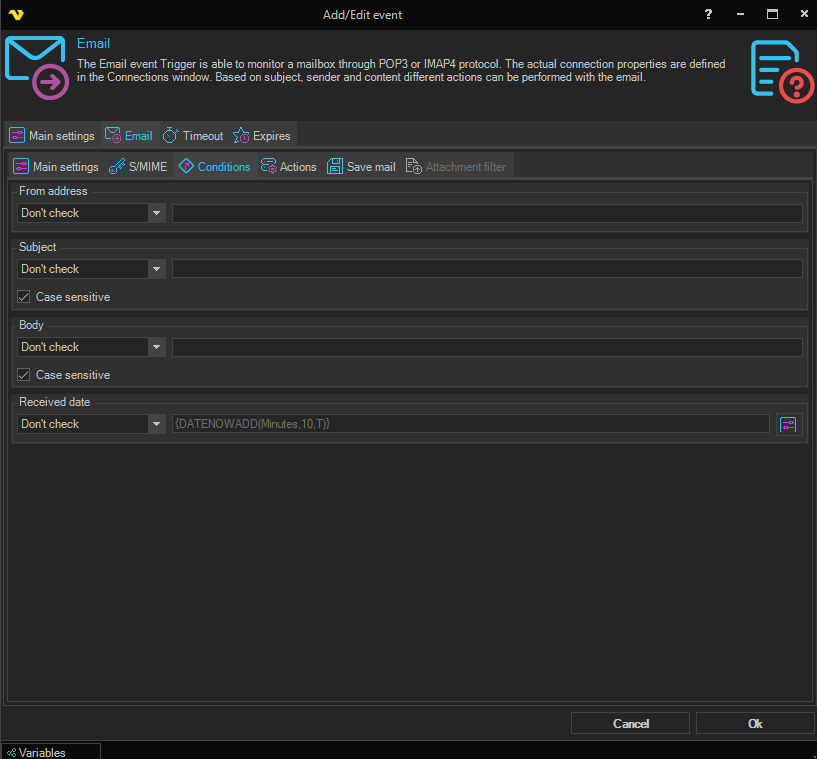Toggle Case sensitive checkbox under Subject
Viewport: 817px width, 759px height.
pyautogui.click(x=24, y=297)
